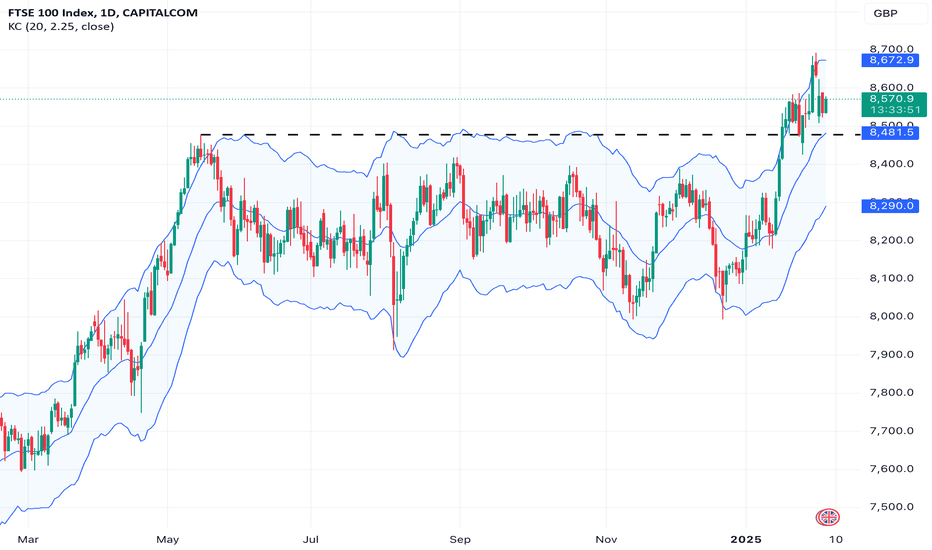Click the 10 date label on the time axis
This screenshot has width=932, height=550.
(x=836, y=540)
